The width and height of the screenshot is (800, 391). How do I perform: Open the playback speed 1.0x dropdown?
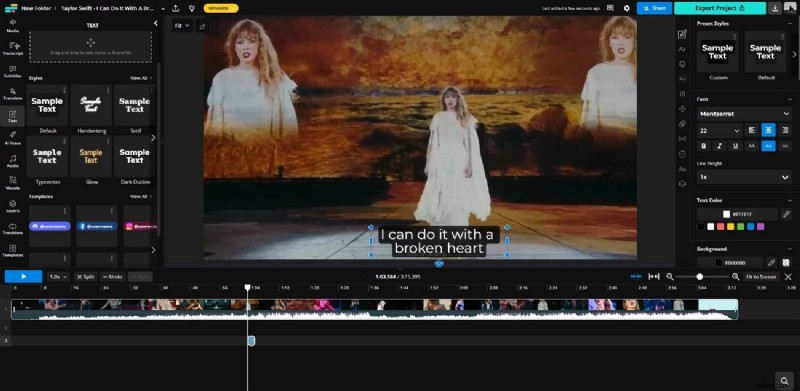tap(58, 276)
